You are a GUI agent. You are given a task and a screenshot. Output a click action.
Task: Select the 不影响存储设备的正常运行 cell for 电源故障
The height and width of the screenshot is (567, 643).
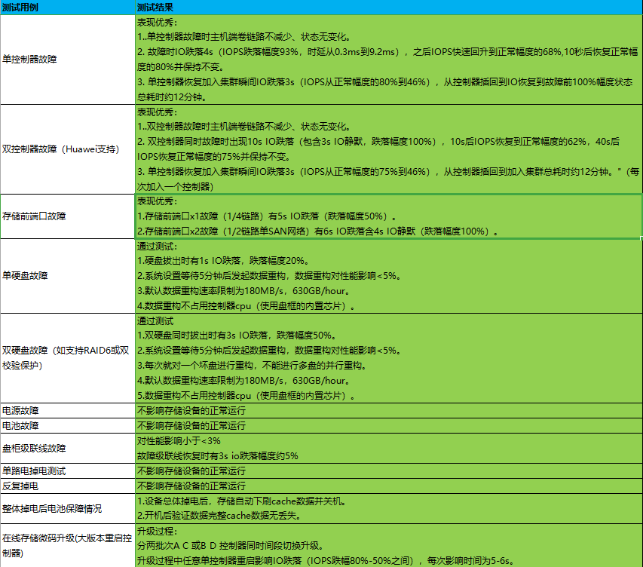tap(388, 410)
